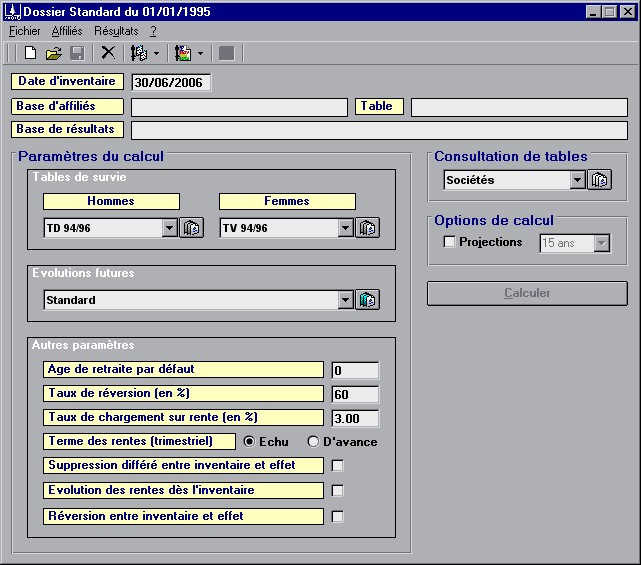Open table viewer next to Standard evolutions

[368, 300]
